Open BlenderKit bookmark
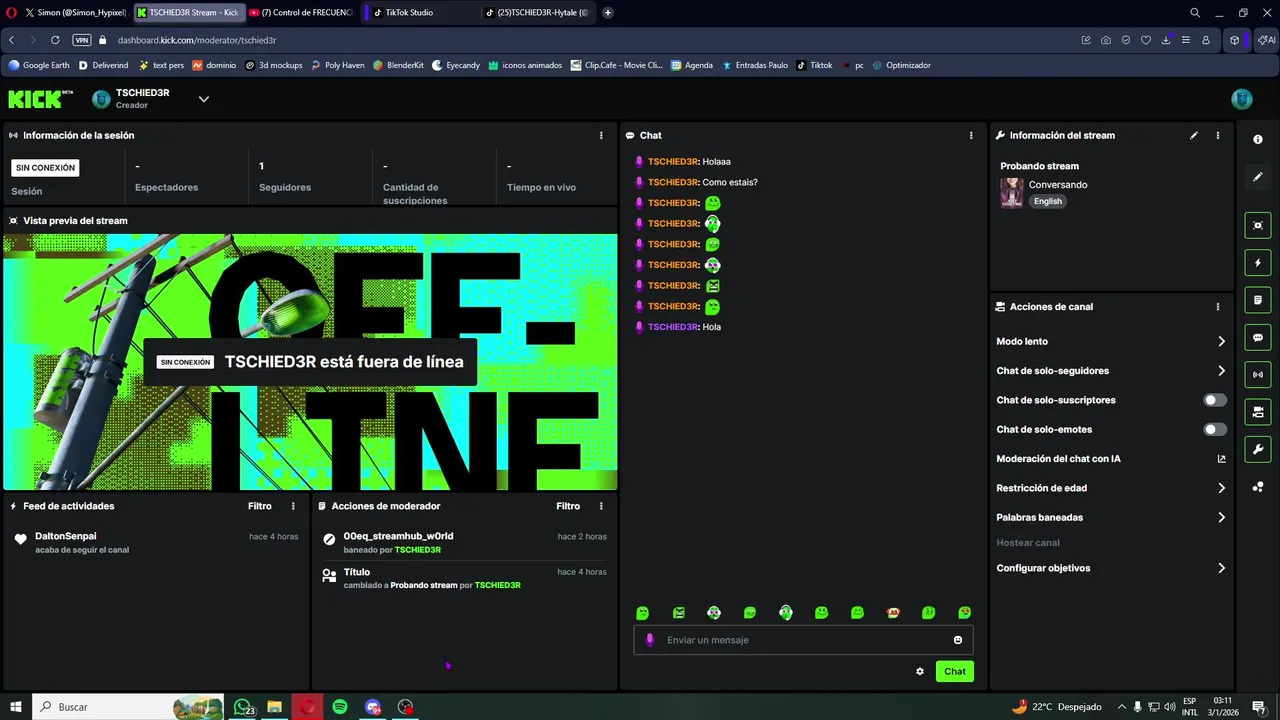Screen dimensions: 1280x720 tap(398, 65)
